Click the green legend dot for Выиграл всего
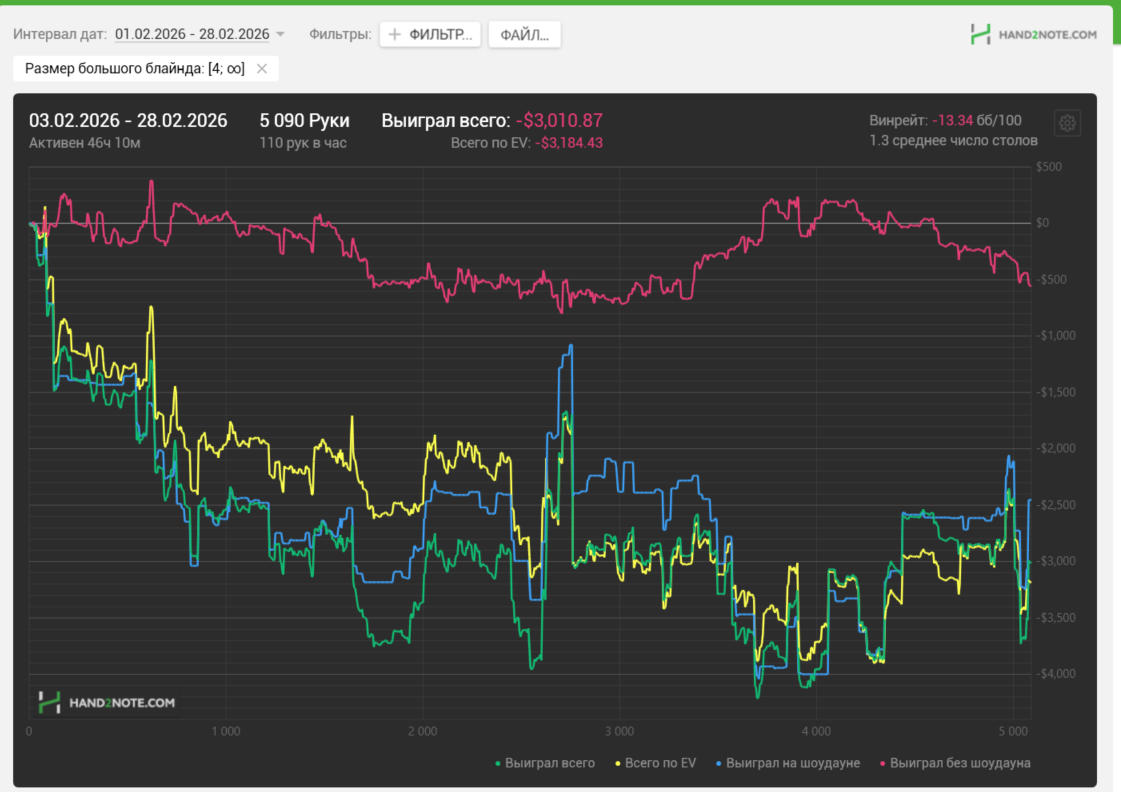The image size is (1121, 792). [498, 764]
